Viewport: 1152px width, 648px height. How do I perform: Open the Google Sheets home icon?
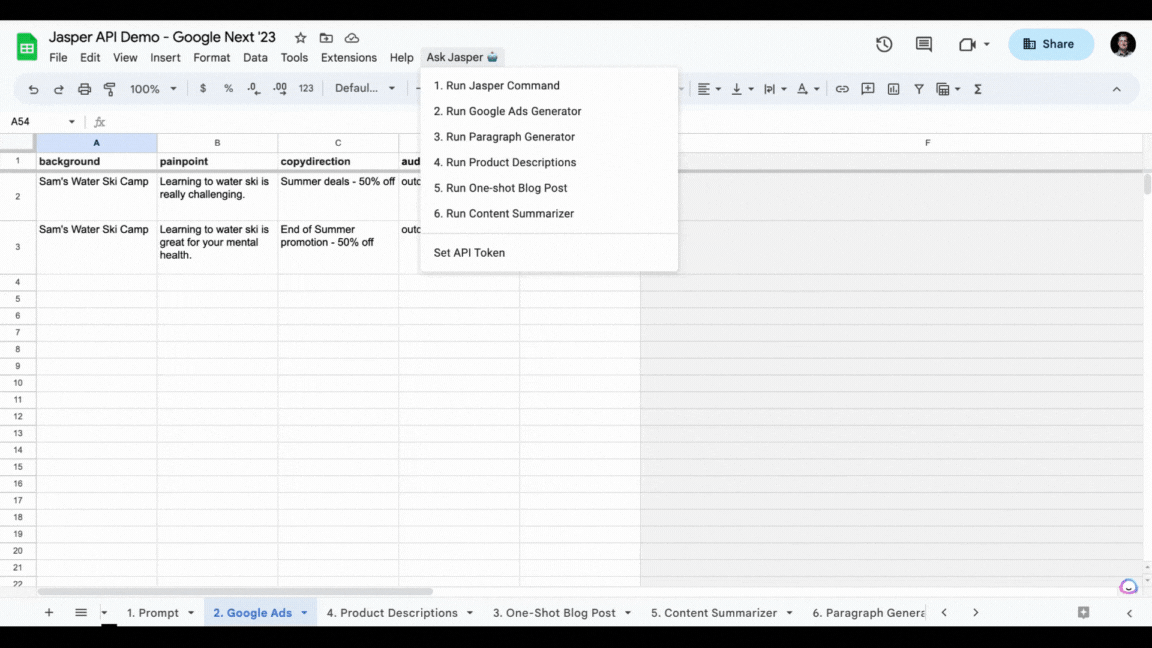click(27, 47)
